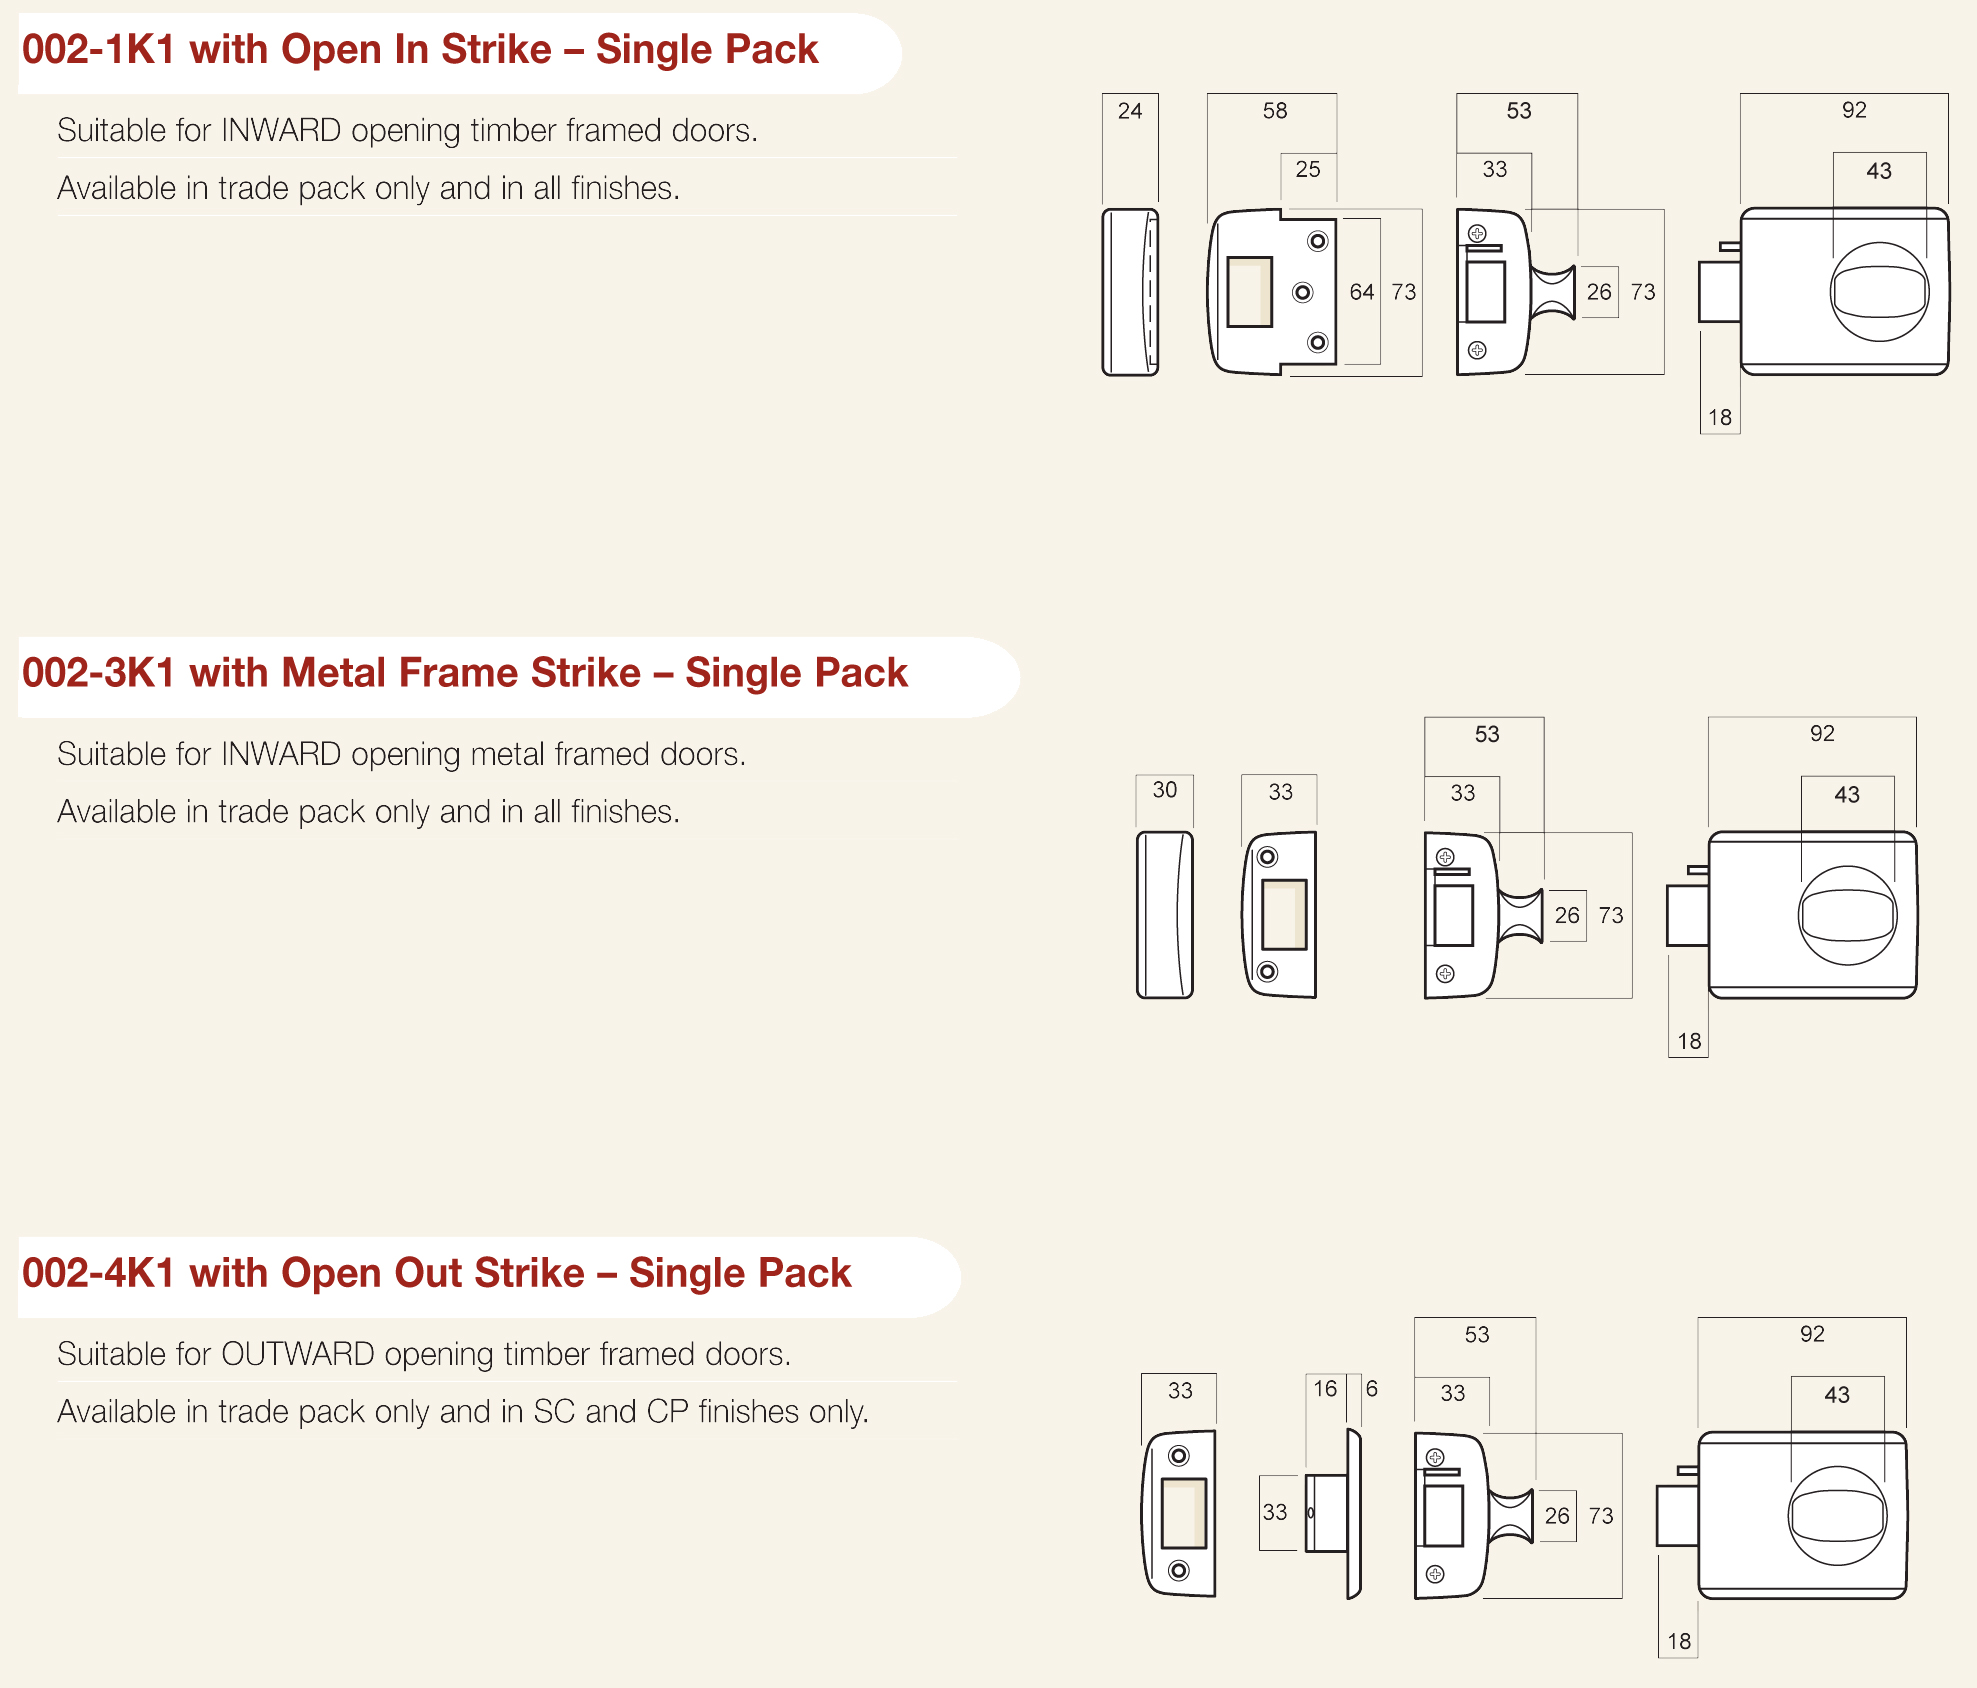Image resolution: width=1977 pixels, height=1688 pixels.
Task: Click the text about INWARD opening metal framed doors
Action: [401, 754]
